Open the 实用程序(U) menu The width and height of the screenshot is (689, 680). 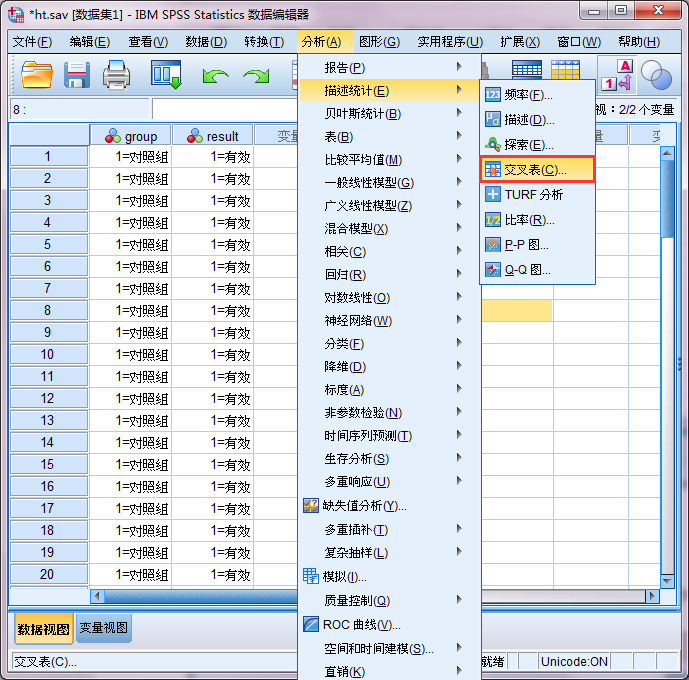(450, 42)
